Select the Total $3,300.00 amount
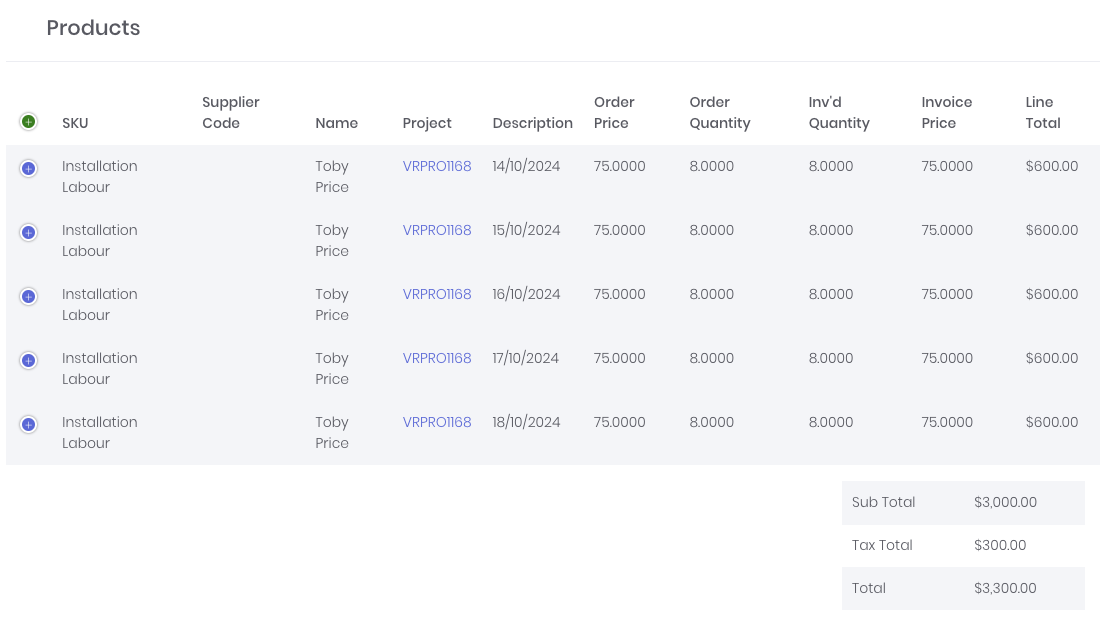Screen dimensions: 1108x625 tap(1005, 588)
